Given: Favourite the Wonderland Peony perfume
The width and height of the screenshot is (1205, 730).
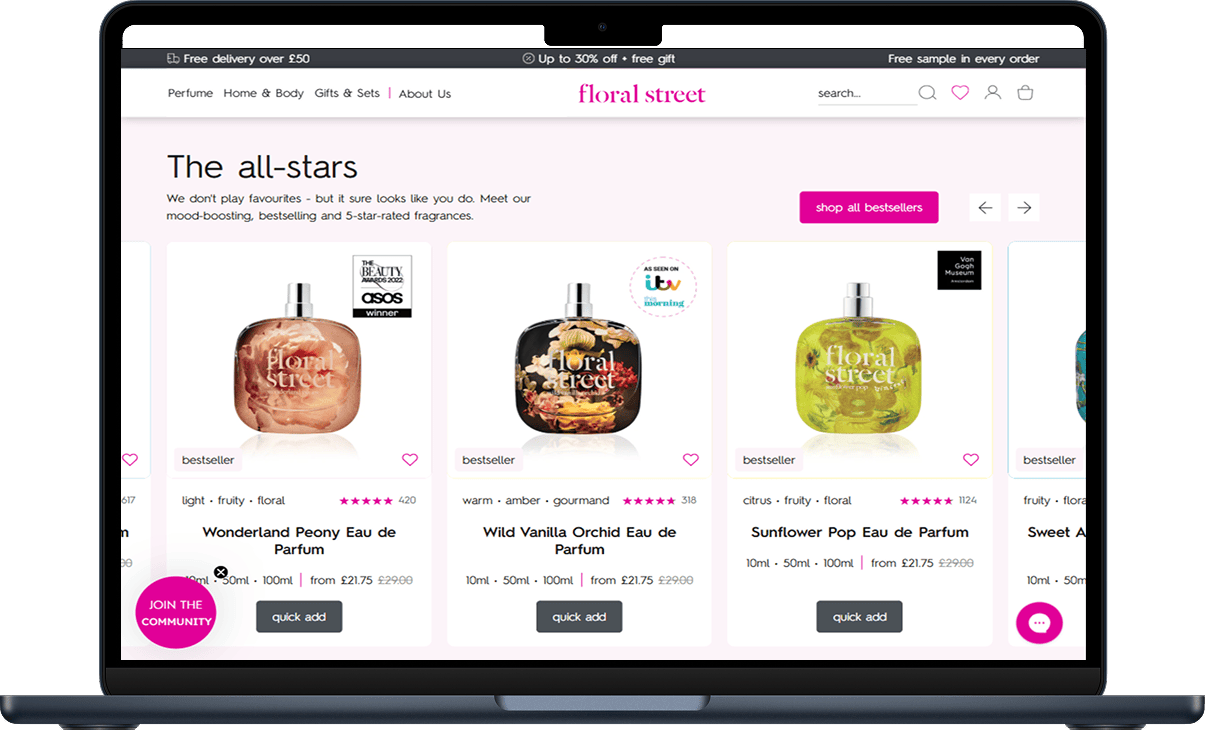Looking at the screenshot, I should pyautogui.click(x=410, y=460).
